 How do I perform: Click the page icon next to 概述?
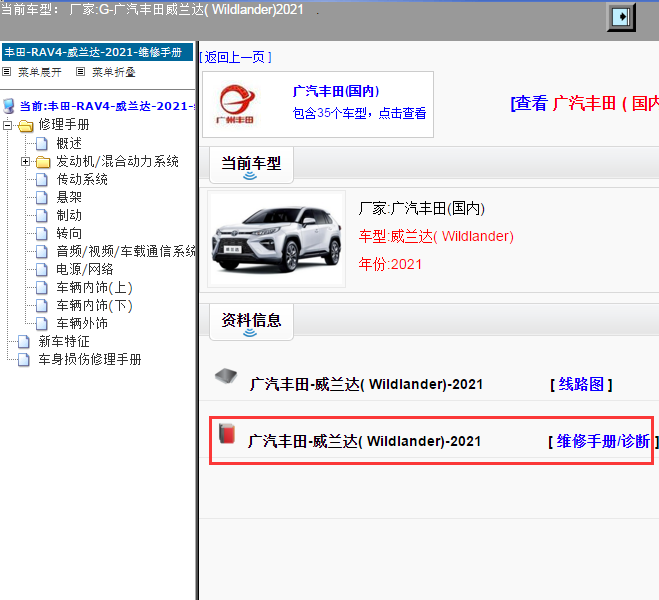coord(42,144)
